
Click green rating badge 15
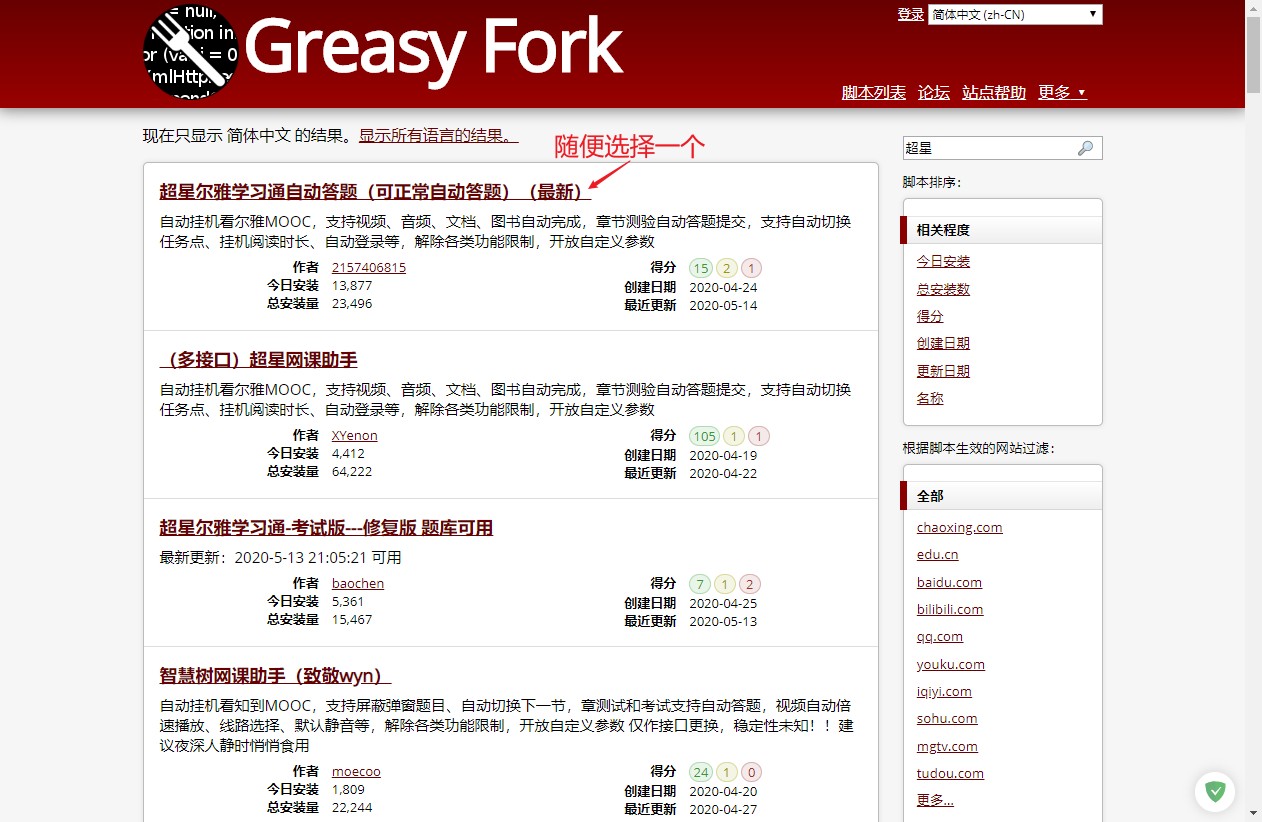tap(701, 268)
